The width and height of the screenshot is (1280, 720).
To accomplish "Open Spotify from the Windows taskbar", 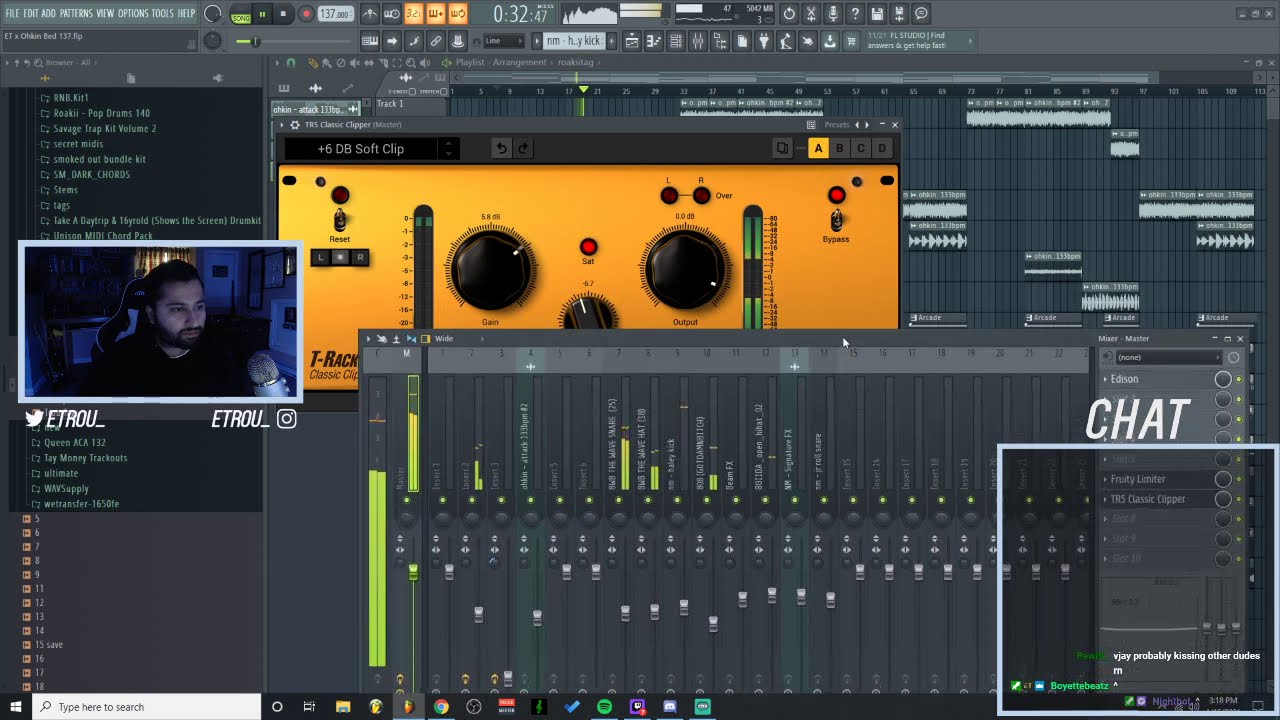I will (604, 707).
